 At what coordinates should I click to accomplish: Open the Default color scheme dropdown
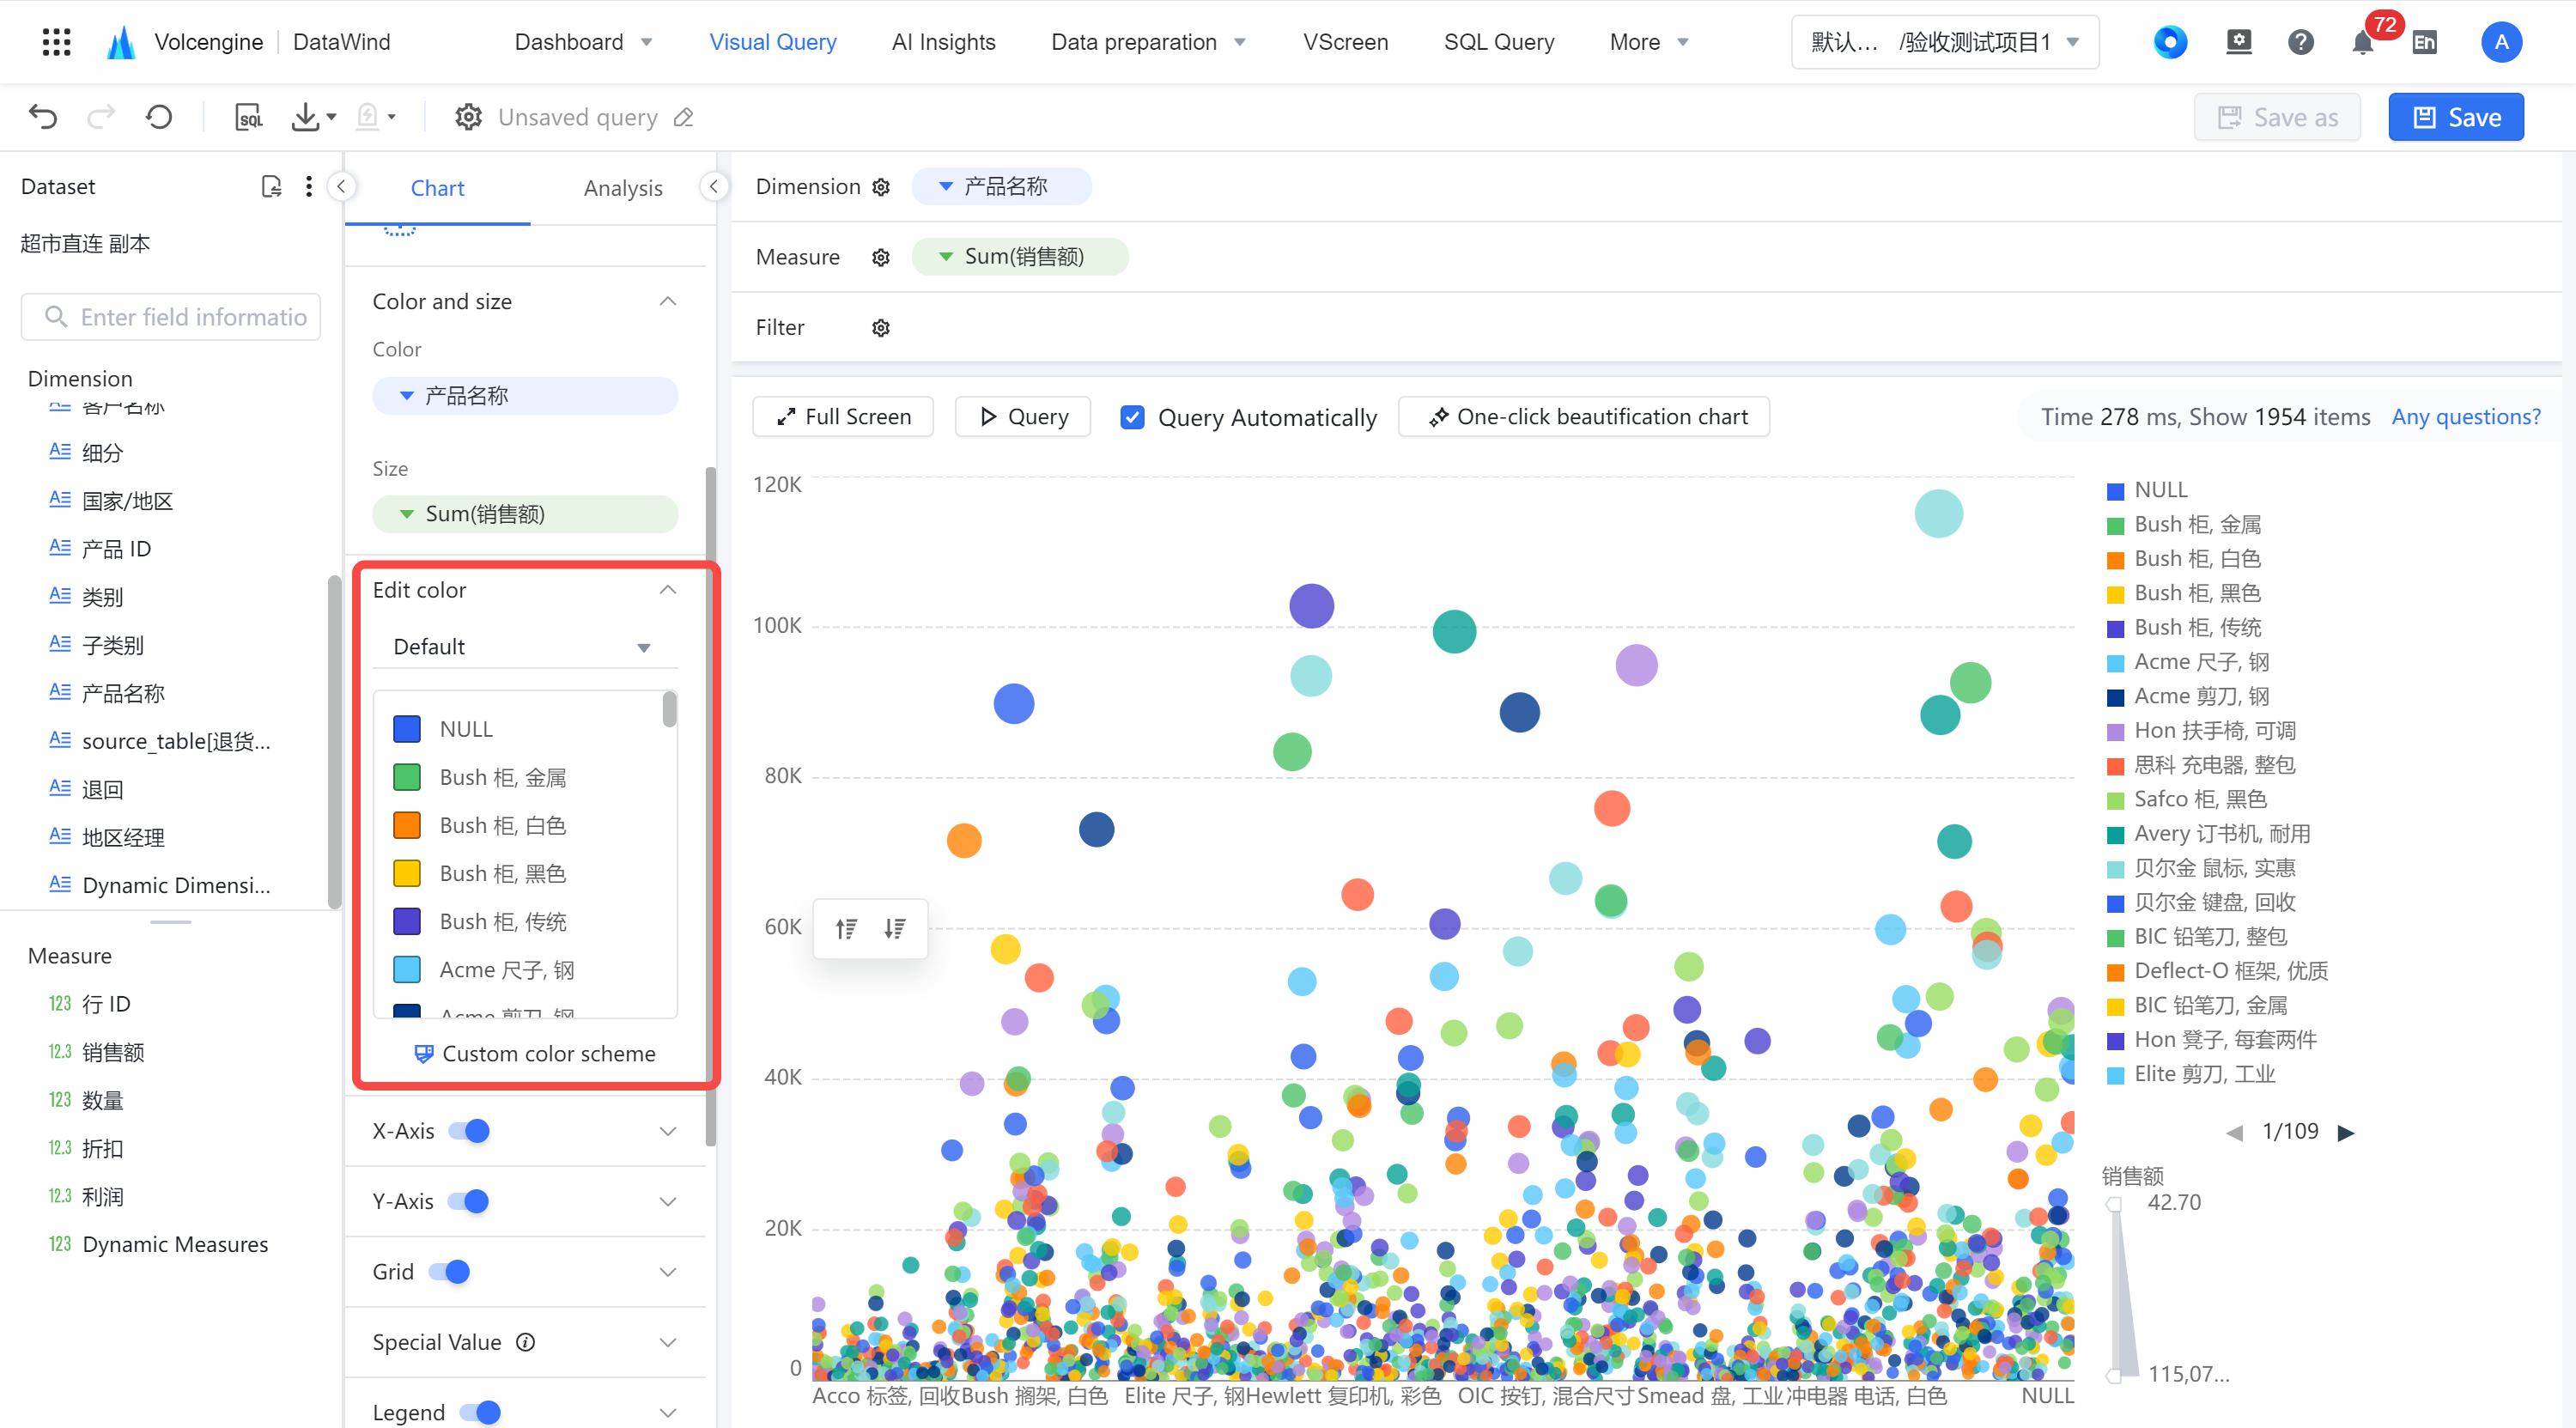point(525,647)
